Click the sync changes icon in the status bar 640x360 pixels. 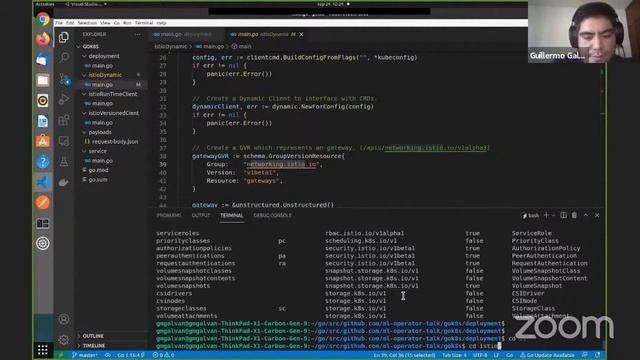[x=108, y=355]
